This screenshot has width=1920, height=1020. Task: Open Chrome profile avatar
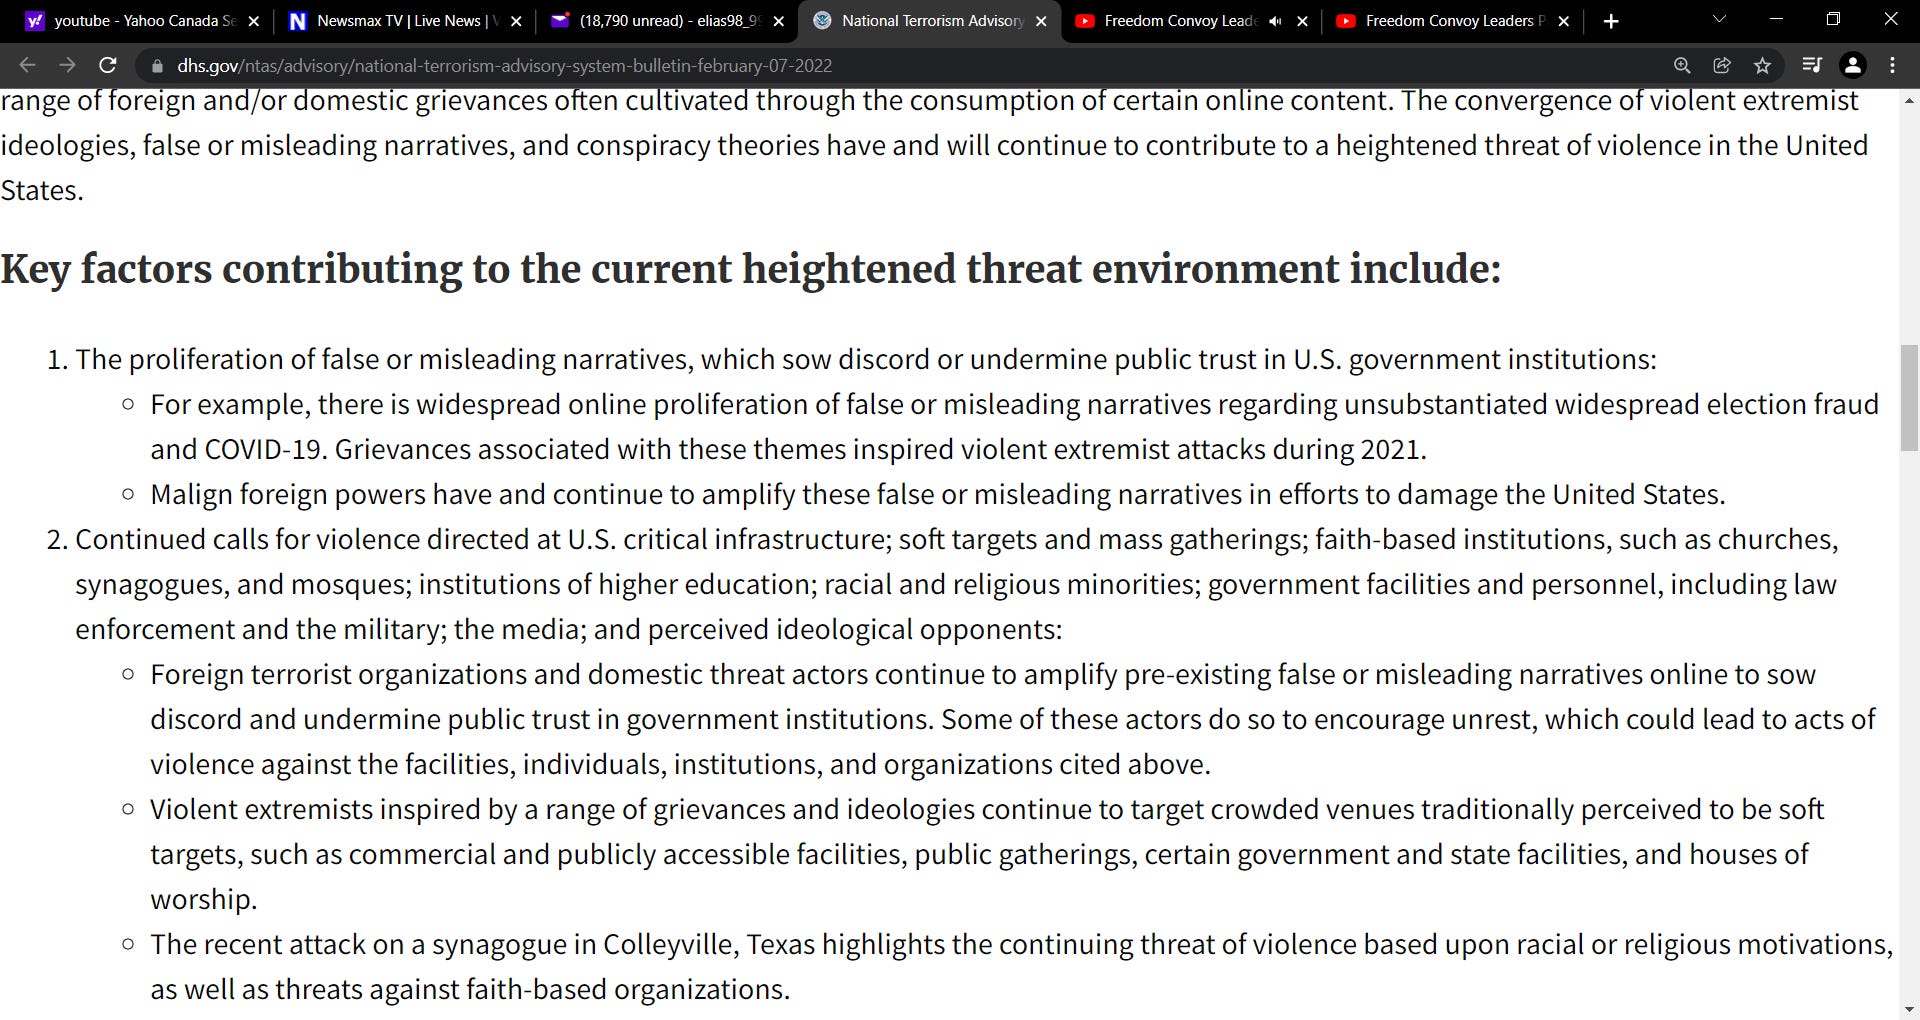1853,65
